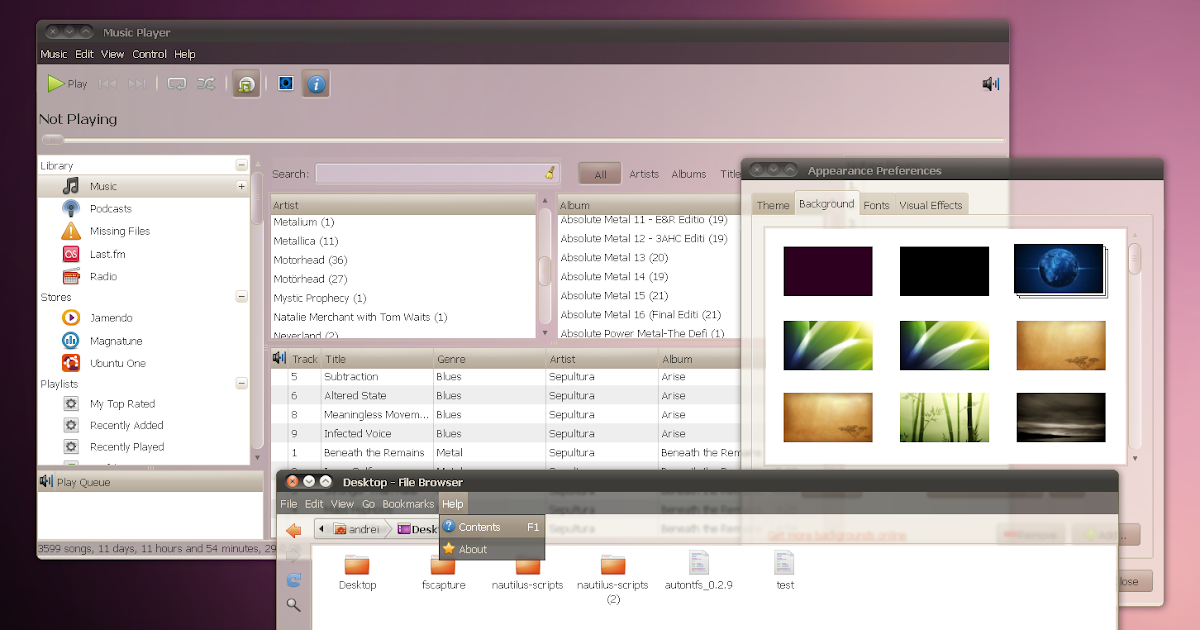Click the blue visualization icon in the toolbar
This screenshot has width=1200, height=630.
click(x=285, y=83)
